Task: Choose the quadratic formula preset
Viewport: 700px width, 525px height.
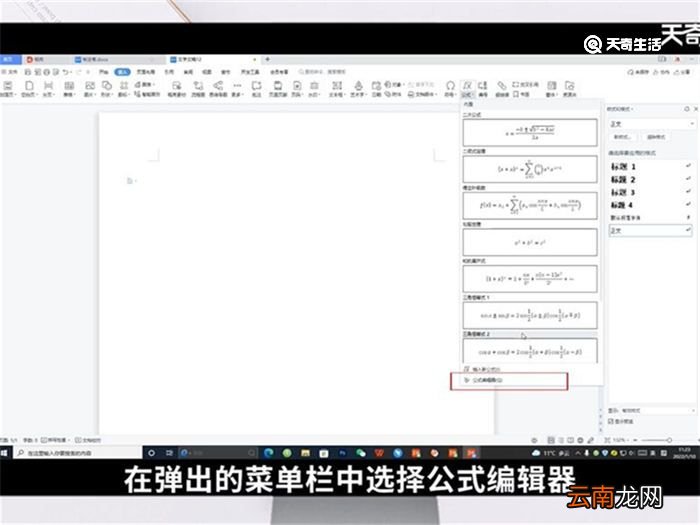Action: point(530,132)
